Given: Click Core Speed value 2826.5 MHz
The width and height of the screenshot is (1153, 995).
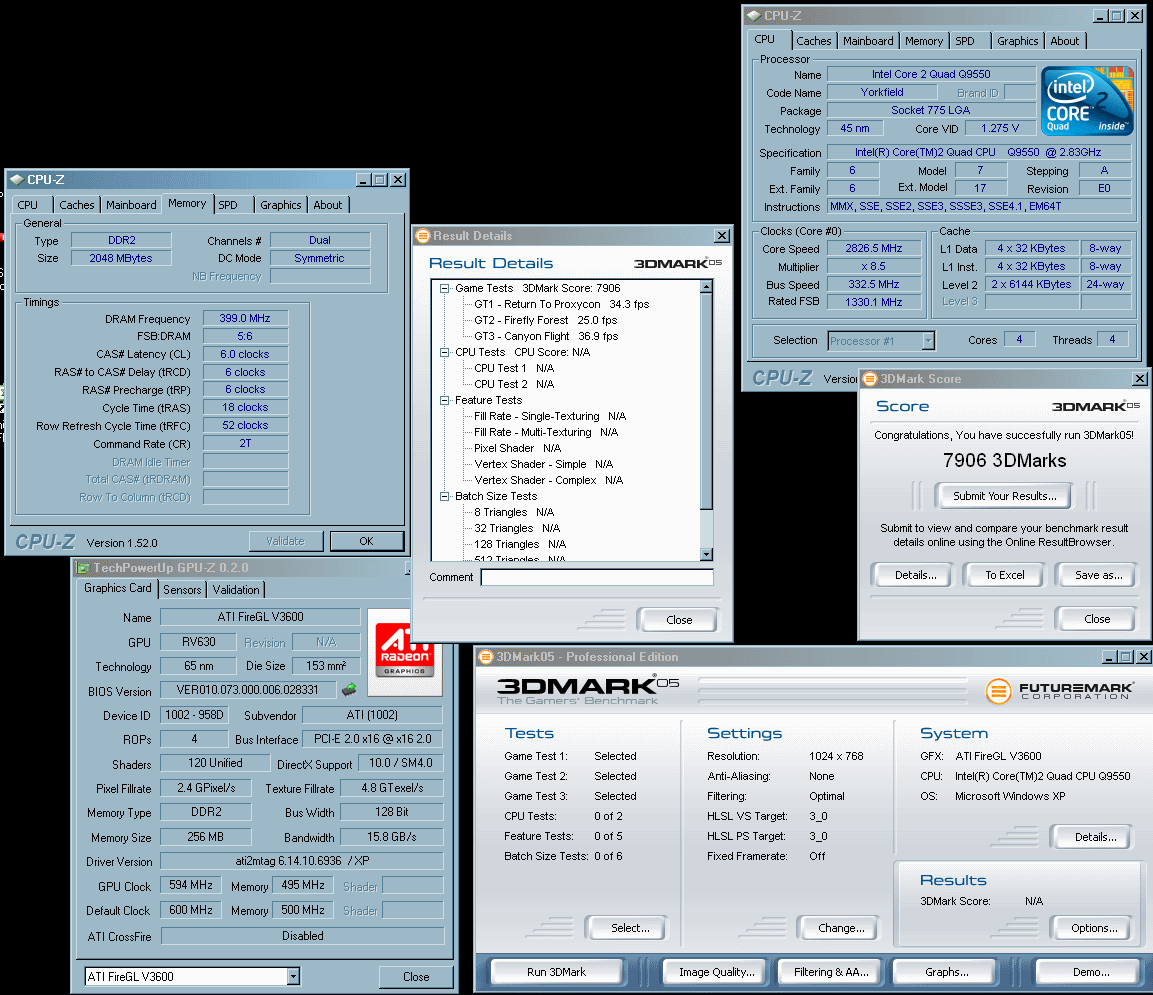Looking at the screenshot, I should pyautogui.click(x=874, y=249).
